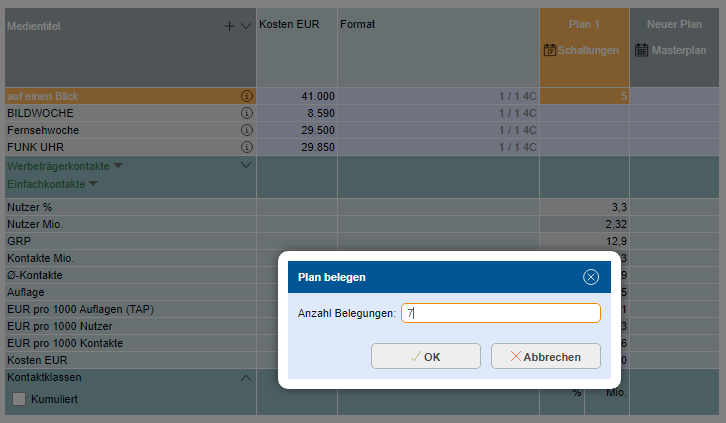
Task: Select the Neuer Plan column header
Action: pos(677,24)
